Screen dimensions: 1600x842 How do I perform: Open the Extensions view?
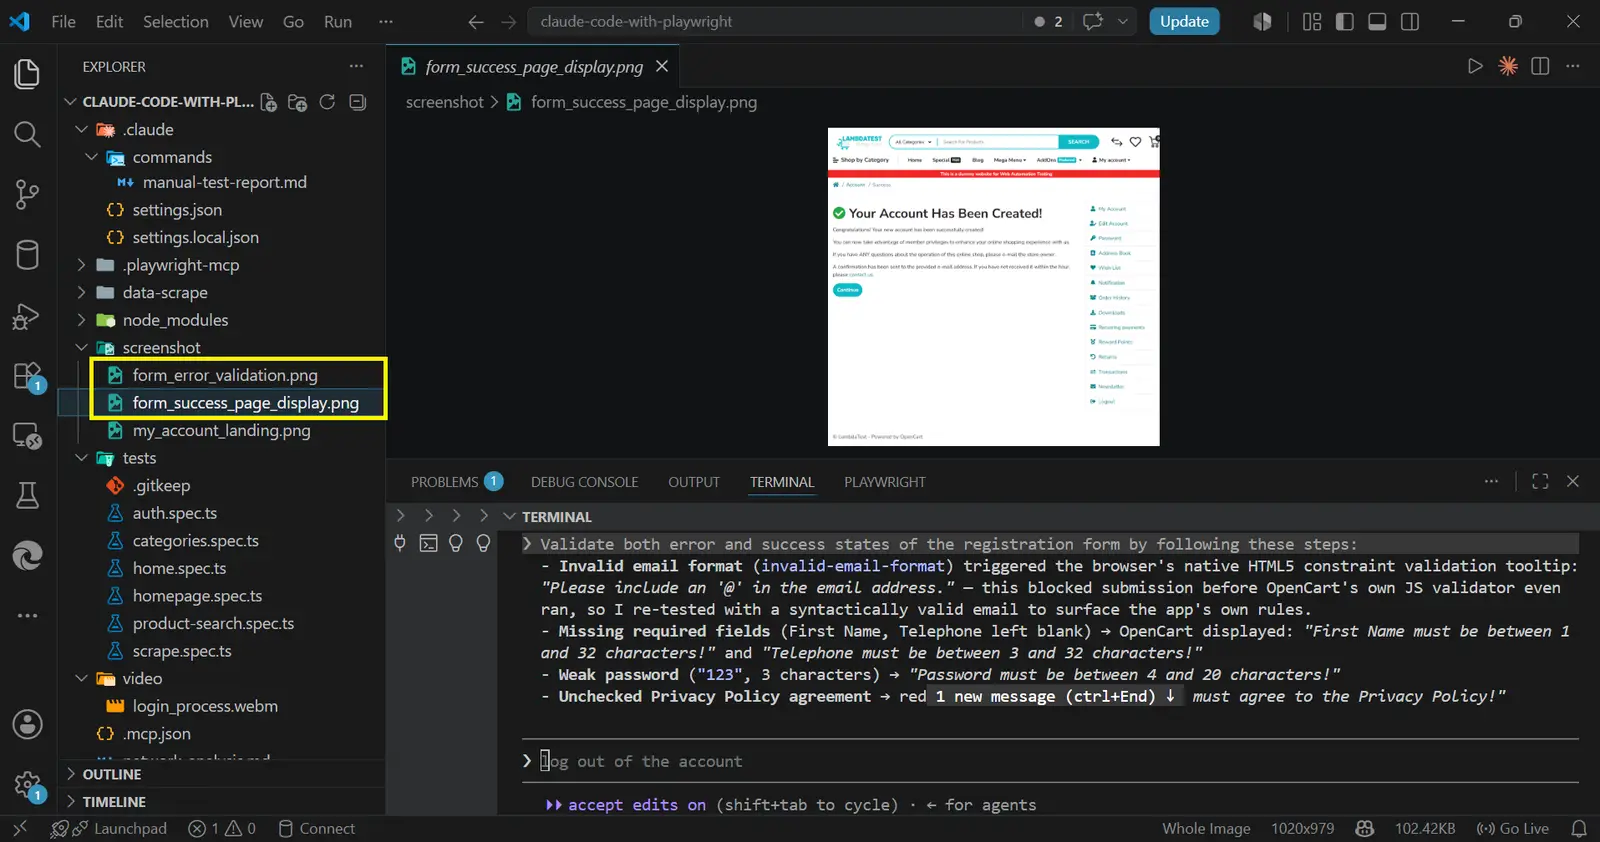point(27,376)
